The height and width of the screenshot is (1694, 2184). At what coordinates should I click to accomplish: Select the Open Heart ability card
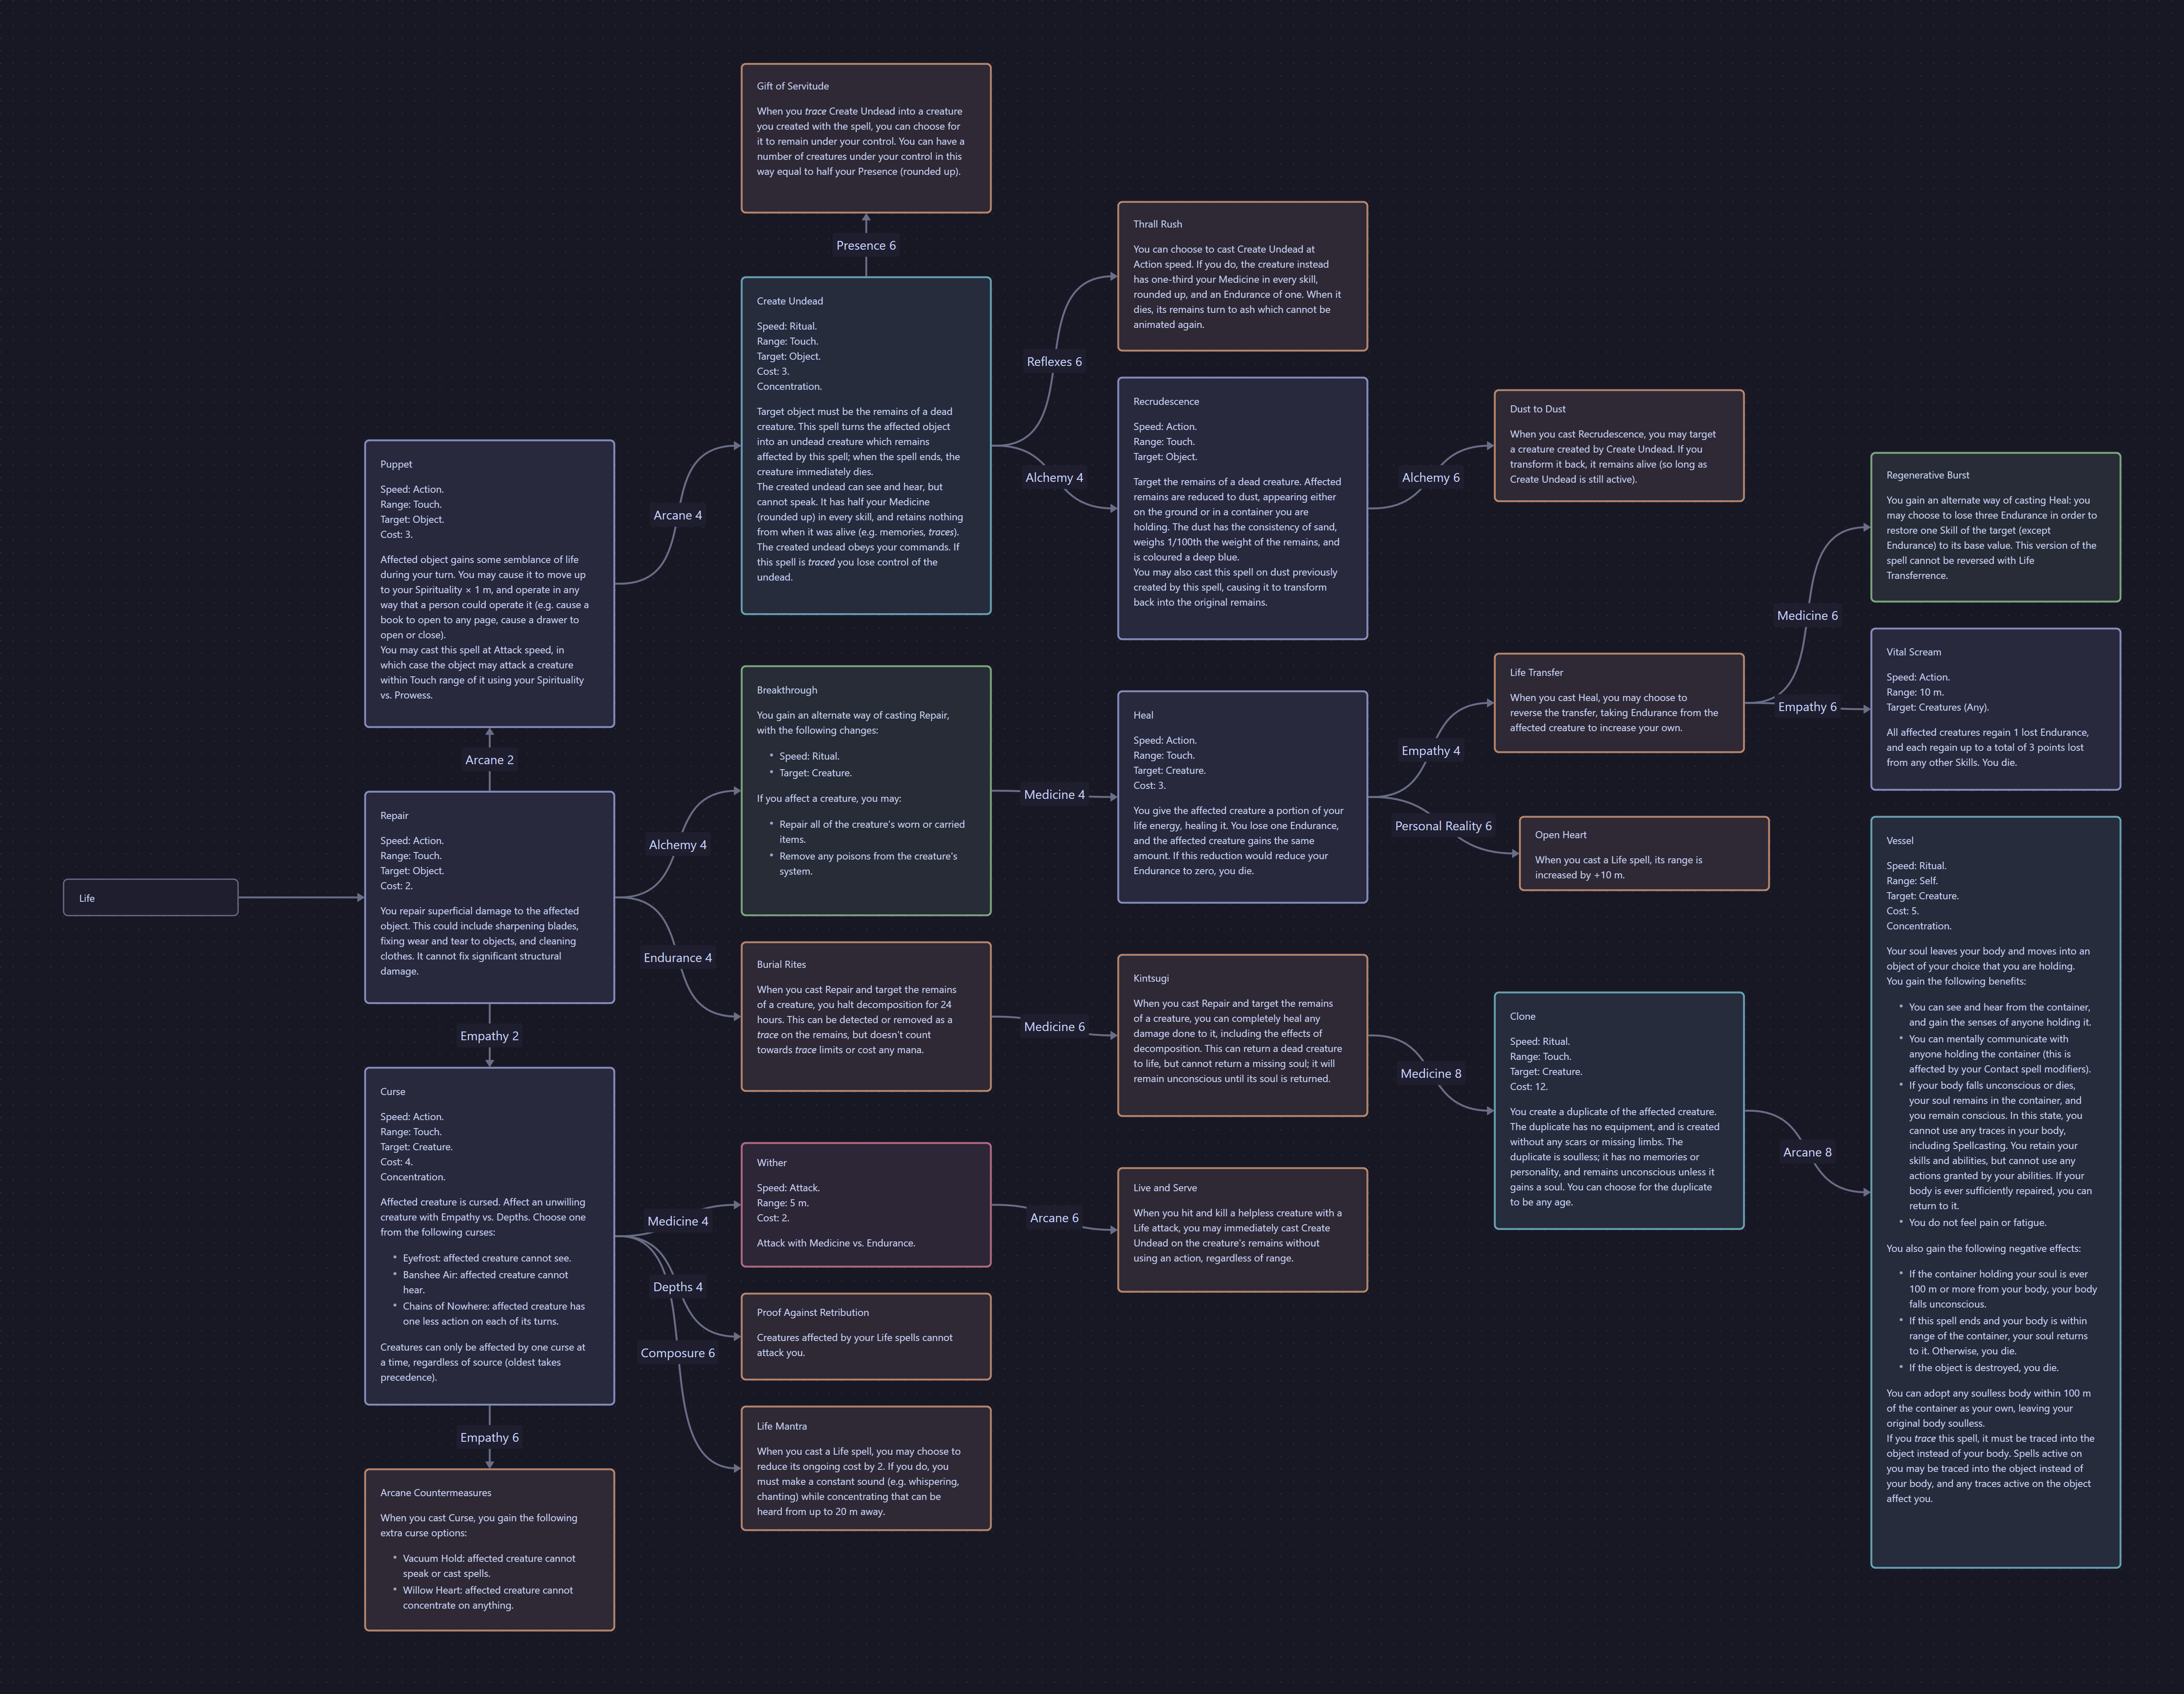[1643, 853]
